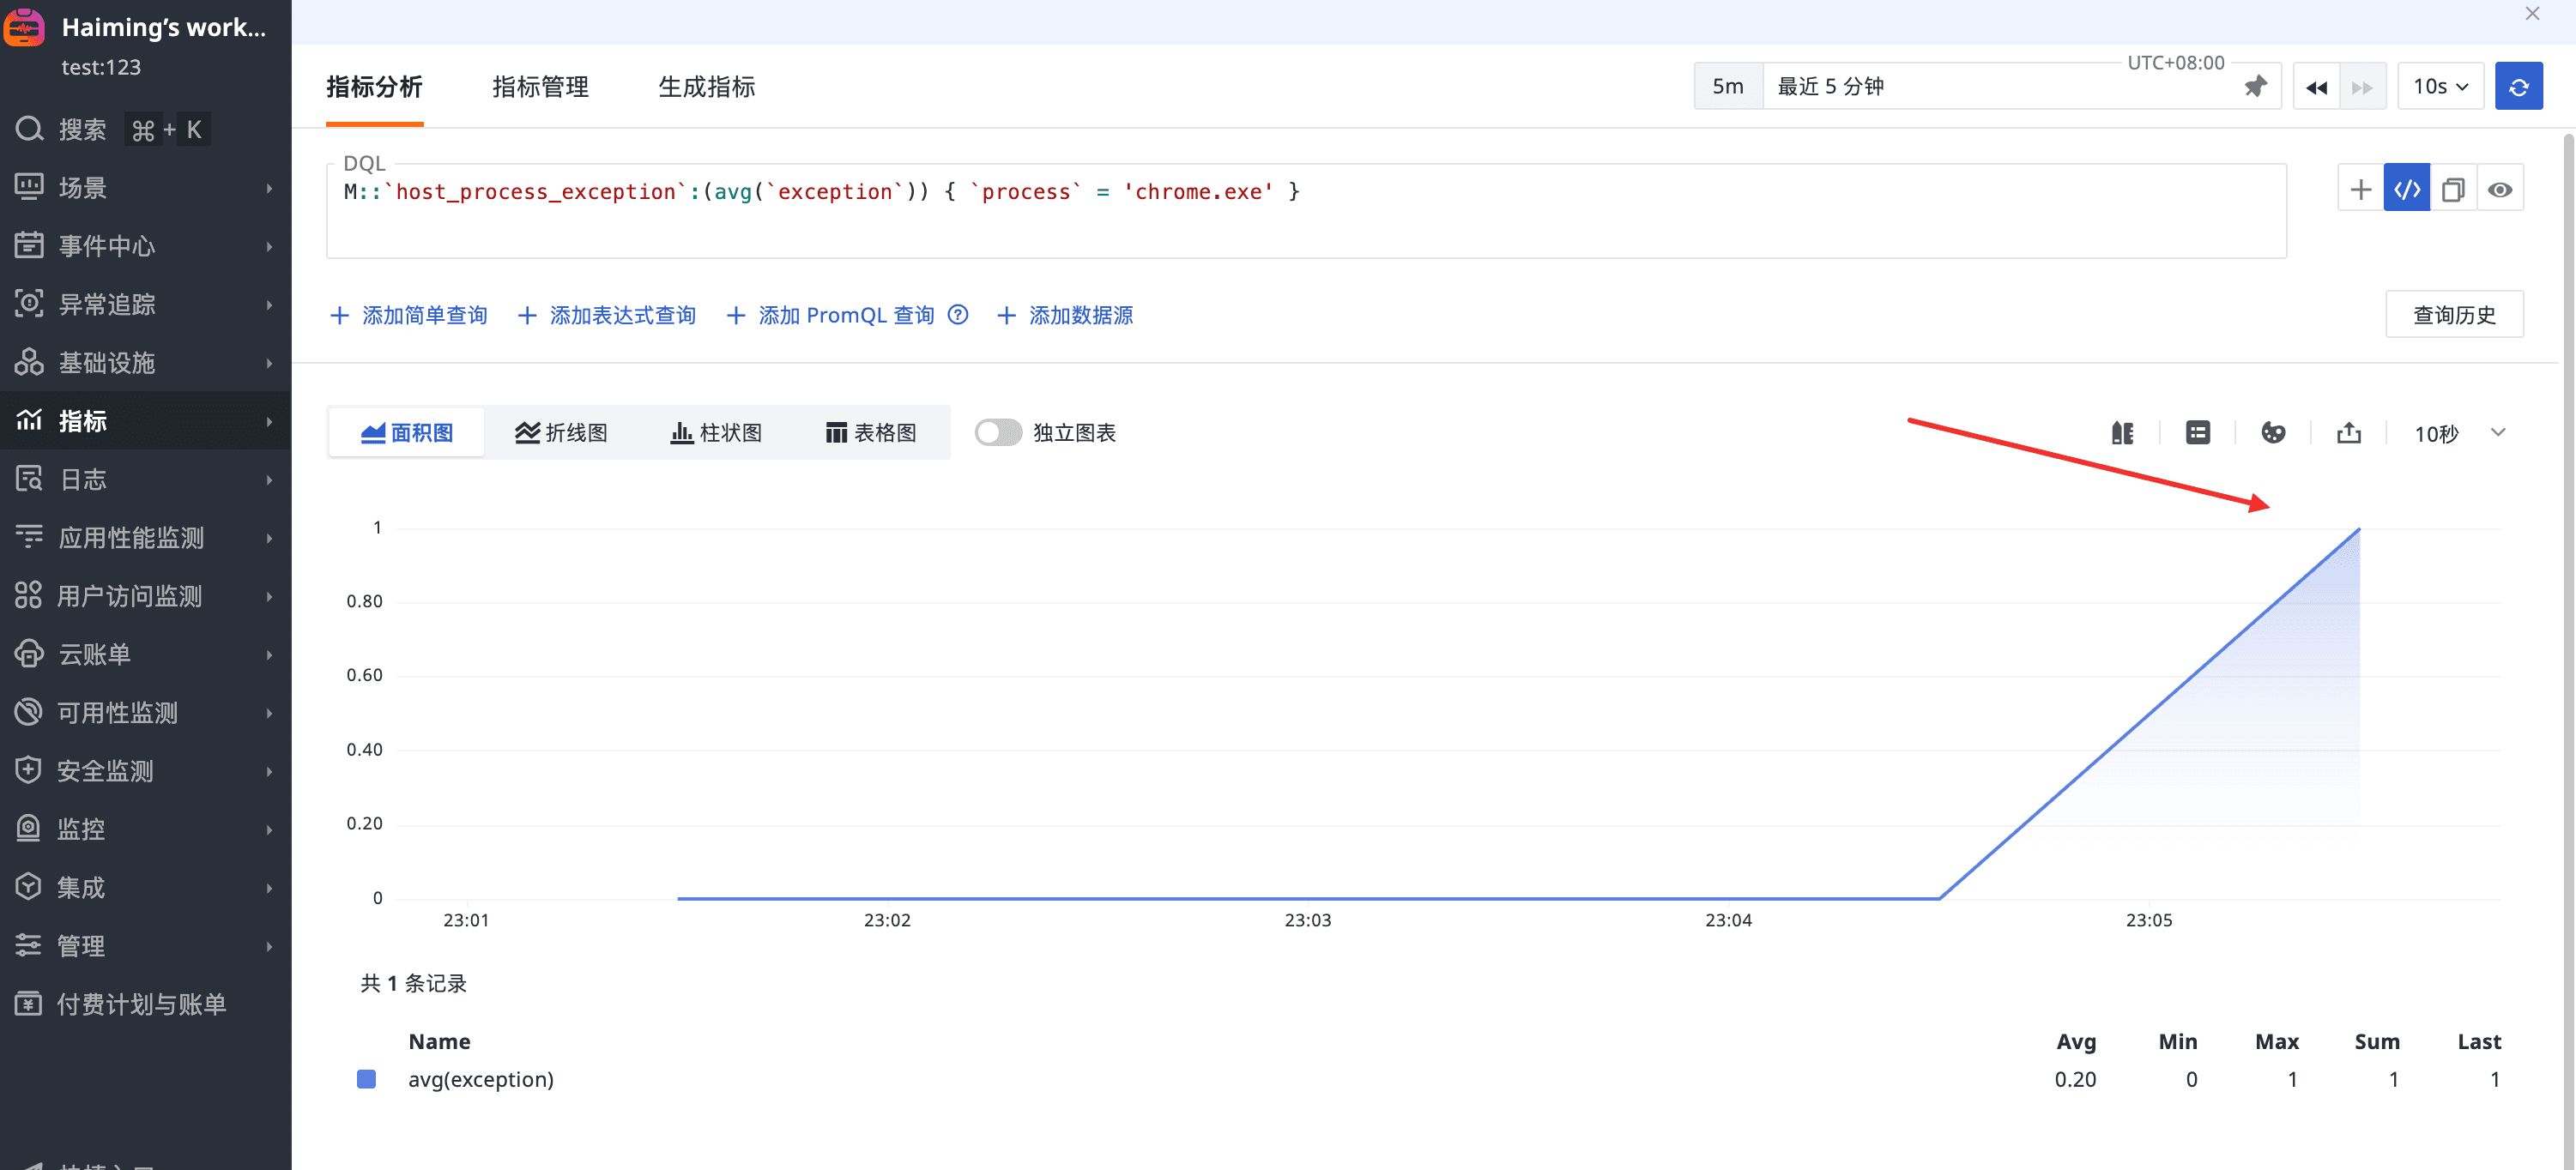Click the blue avg(exception) legend swatch
This screenshot has height=1170, width=2576.
367,1079
